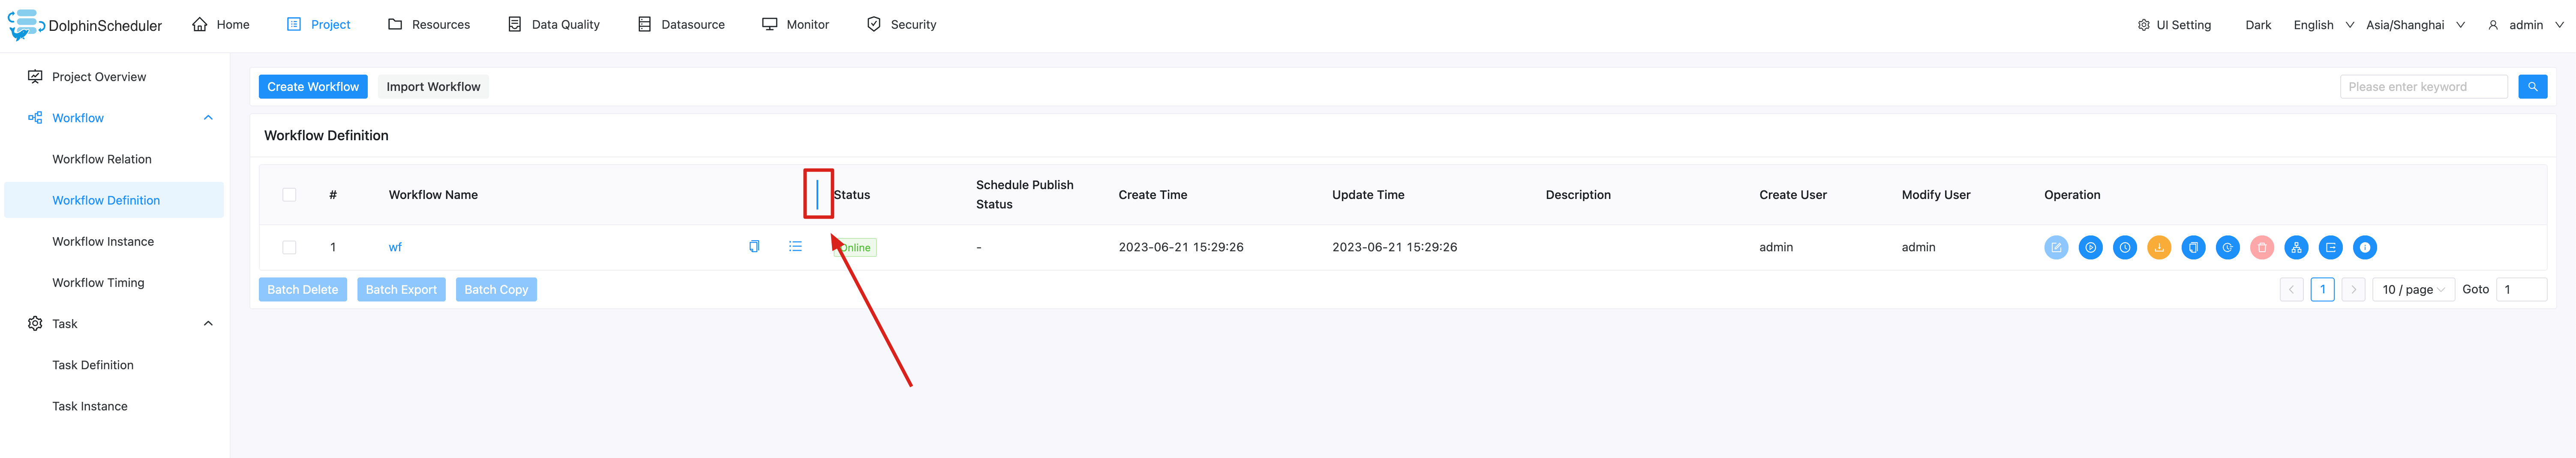This screenshot has width=2576, height=458.
Task: Expand the Asia/Shanghai timezone dropdown
Action: [2414, 25]
